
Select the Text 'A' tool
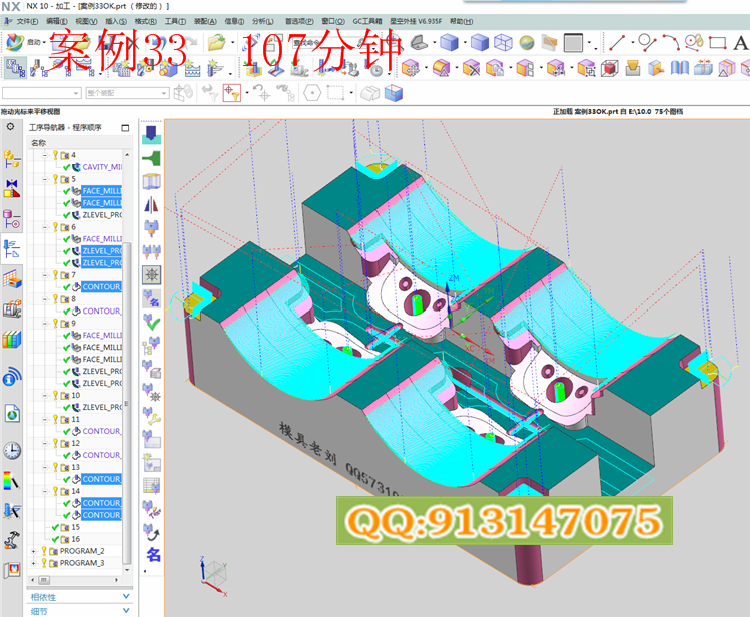(x=740, y=43)
